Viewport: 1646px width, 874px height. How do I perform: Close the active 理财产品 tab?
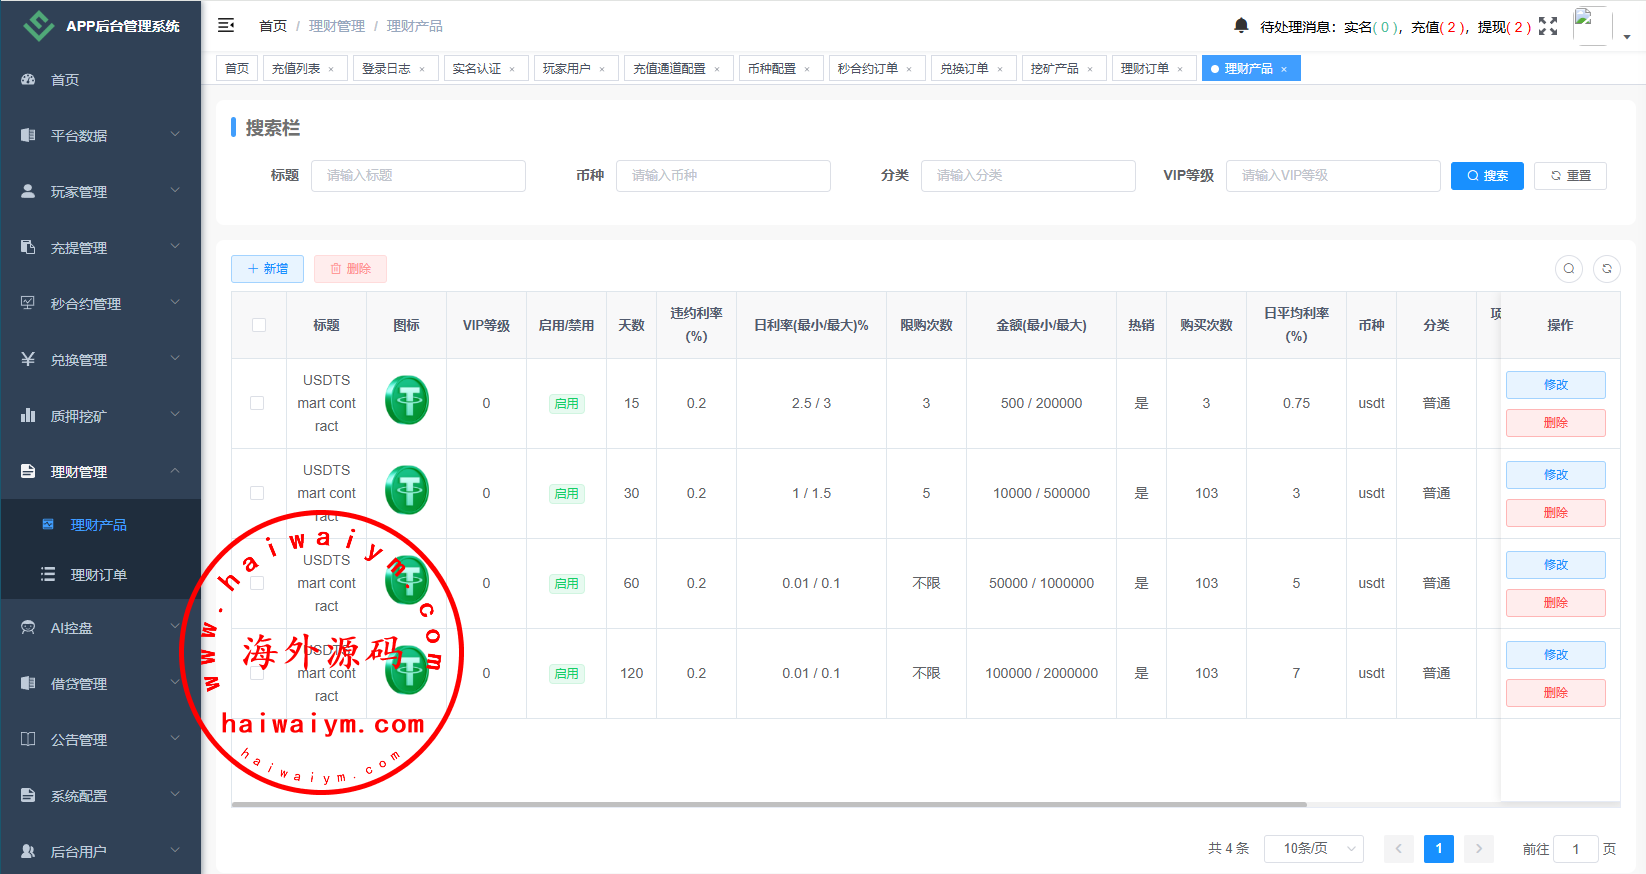point(1284,69)
